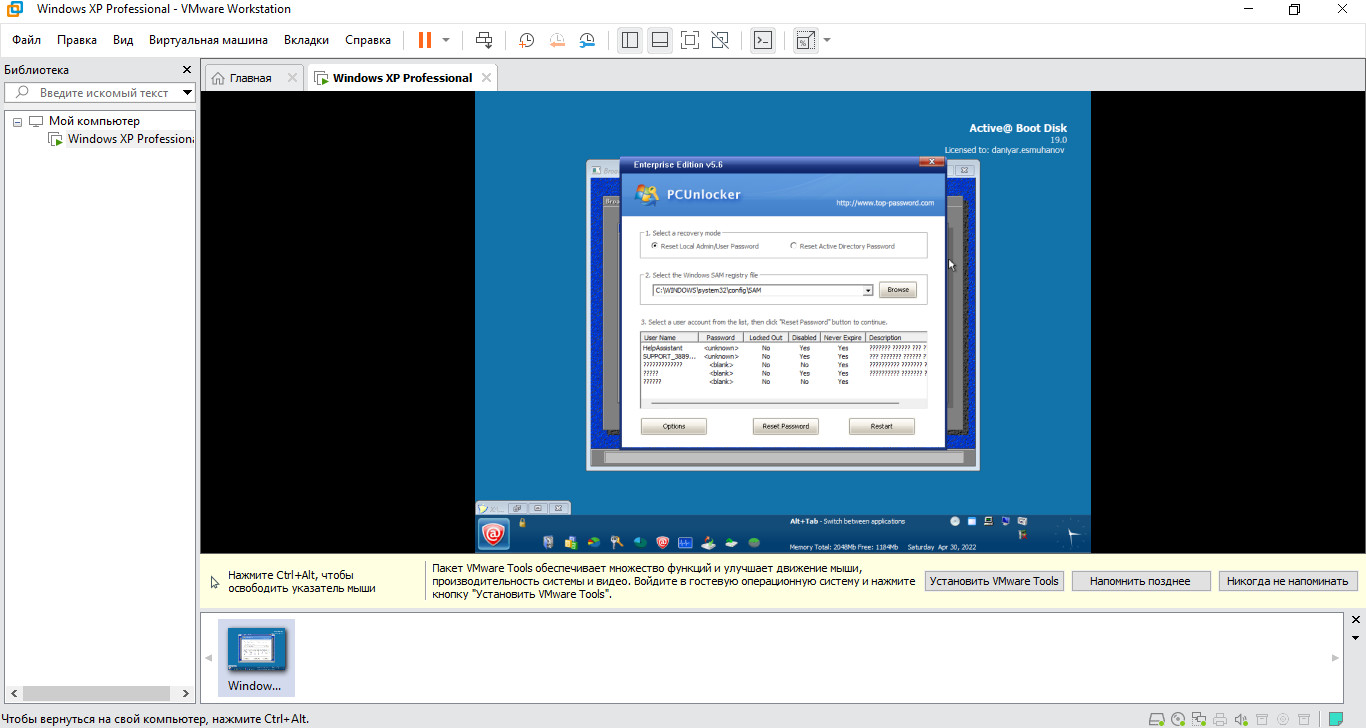Select Windows XP Professional in library tree

coord(130,139)
